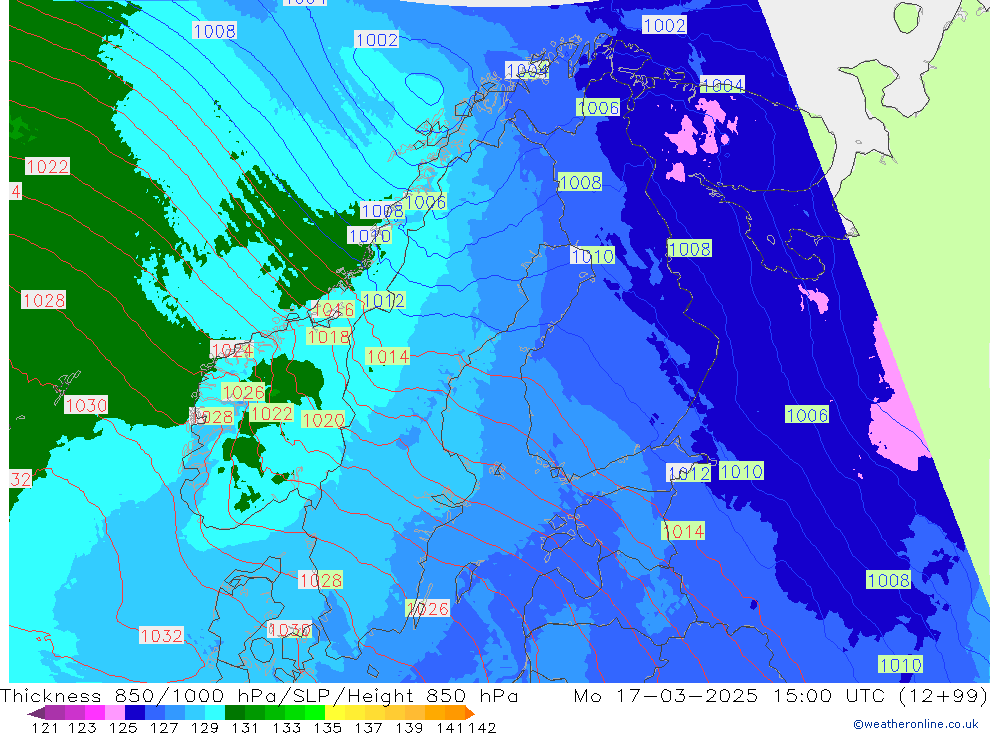This screenshot has height=733, width=1000.
Task: Click the dark blue legend swatch
Action: [x=135, y=713]
